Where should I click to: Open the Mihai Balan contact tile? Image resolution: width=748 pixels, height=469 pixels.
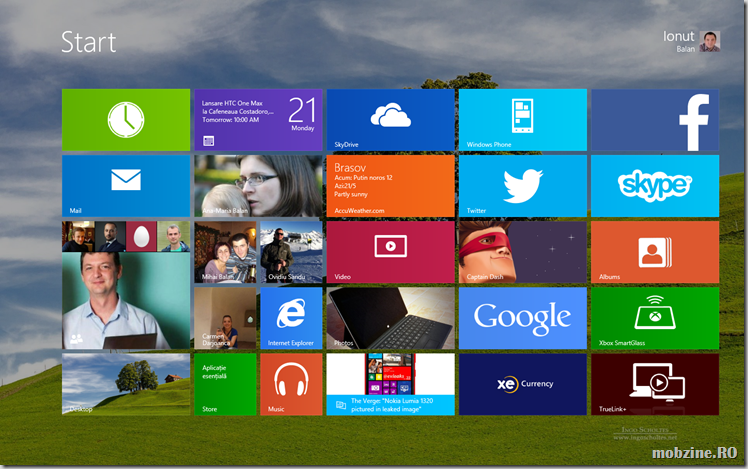[225, 252]
